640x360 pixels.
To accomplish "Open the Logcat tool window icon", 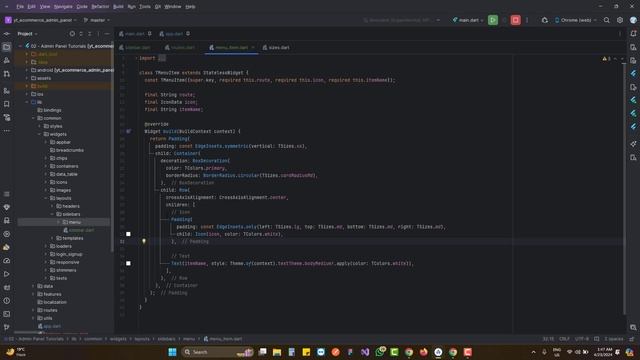I will pos(7,287).
